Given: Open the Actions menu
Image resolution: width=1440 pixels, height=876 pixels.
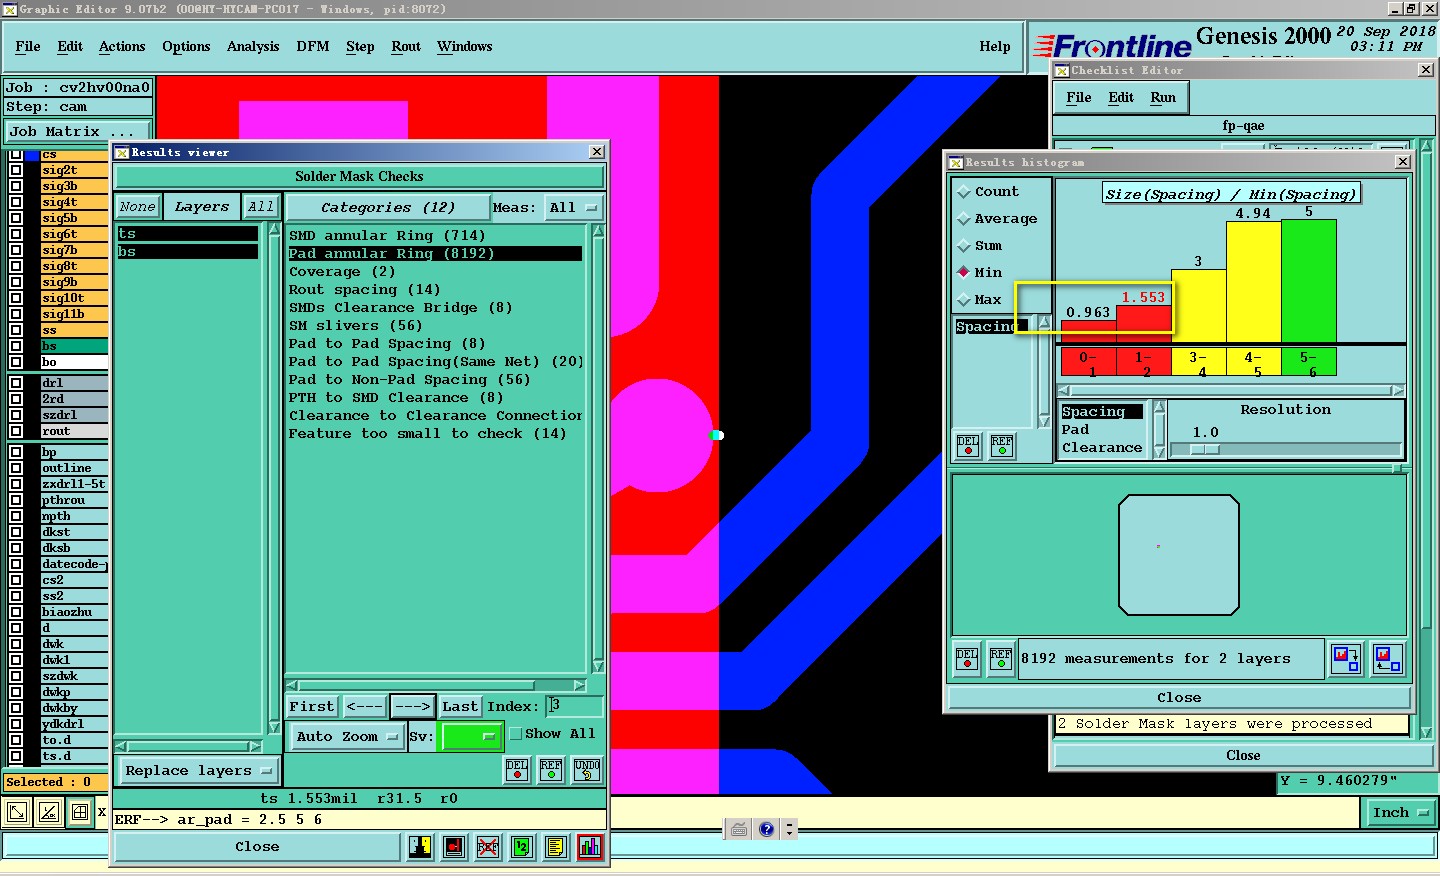Looking at the screenshot, I should (x=122, y=47).
